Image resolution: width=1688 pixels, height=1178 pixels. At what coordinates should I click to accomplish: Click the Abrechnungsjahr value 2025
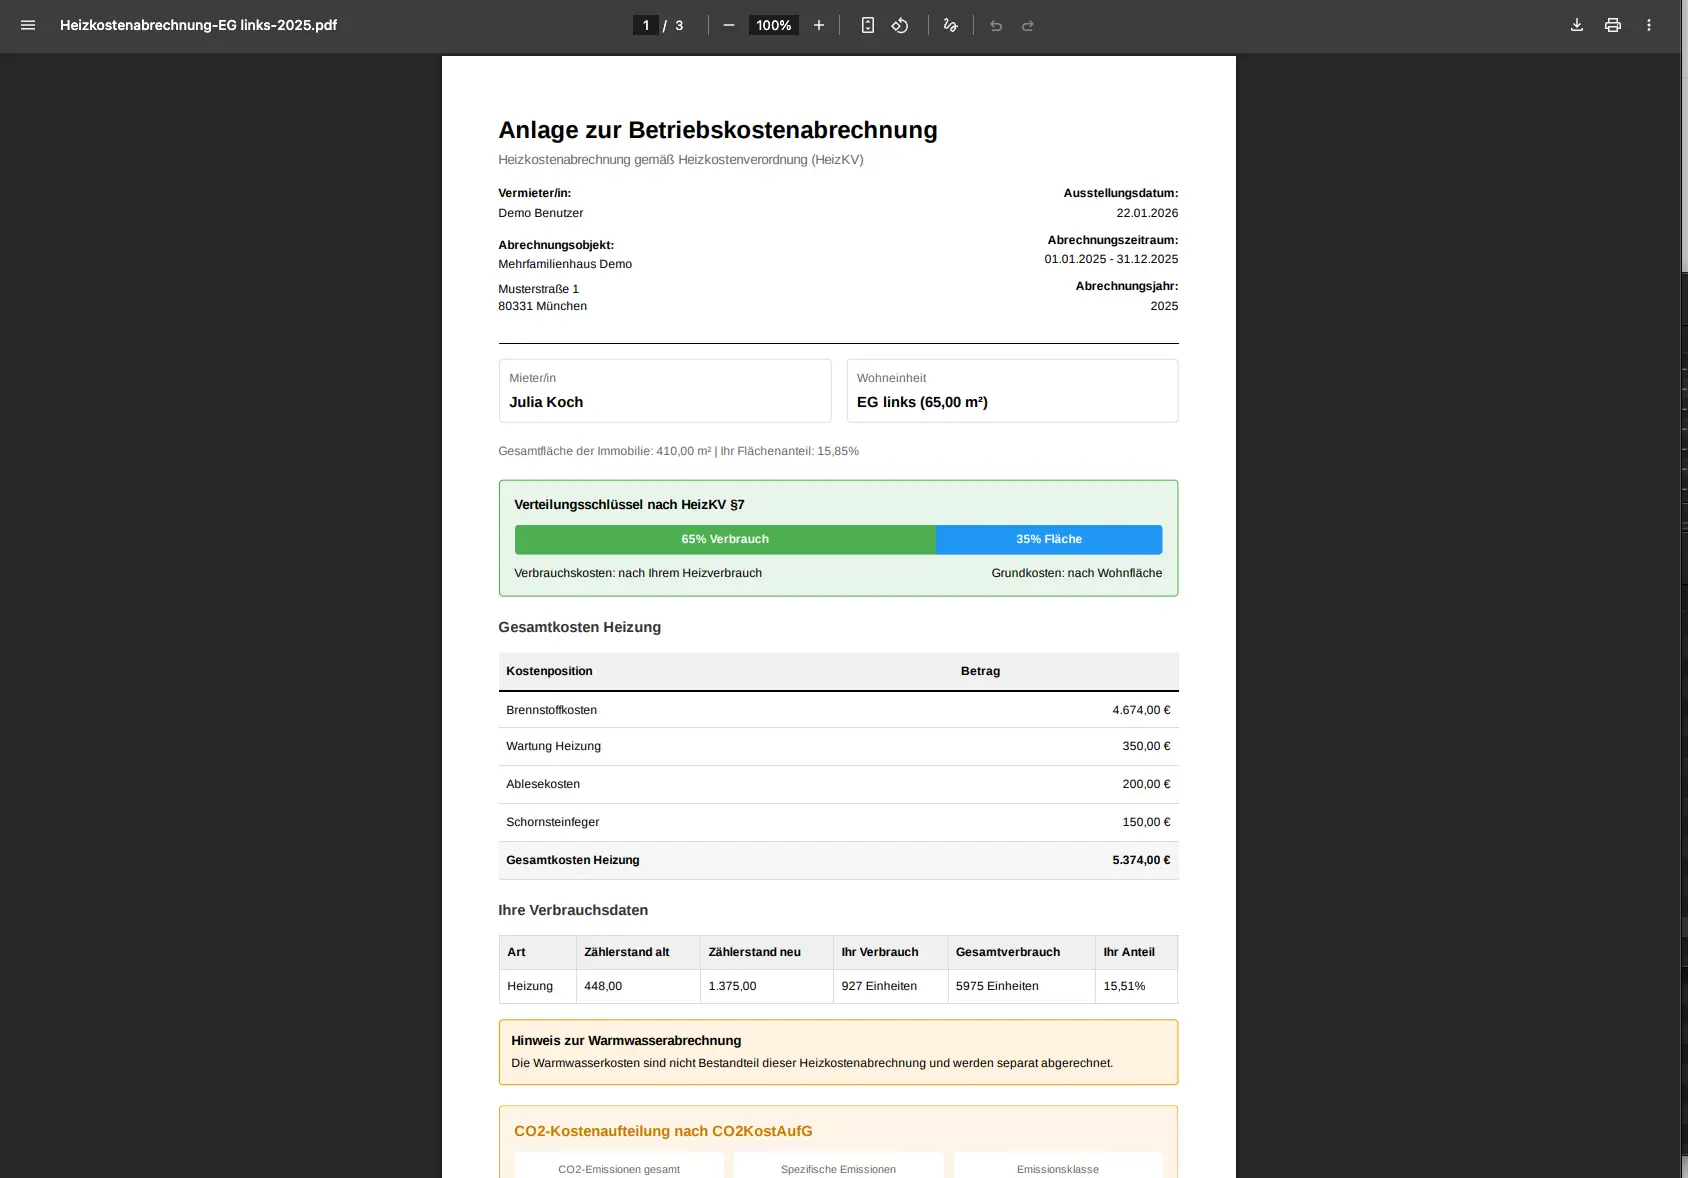(x=1164, y=306)
